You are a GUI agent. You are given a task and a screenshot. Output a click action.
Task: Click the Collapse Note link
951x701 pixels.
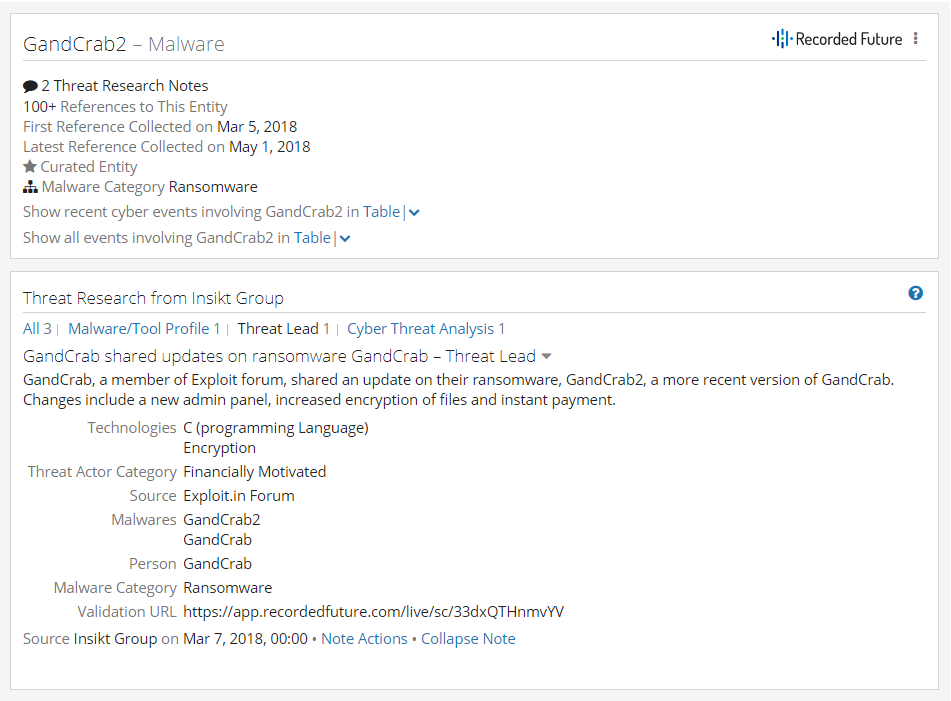[468, 639]
